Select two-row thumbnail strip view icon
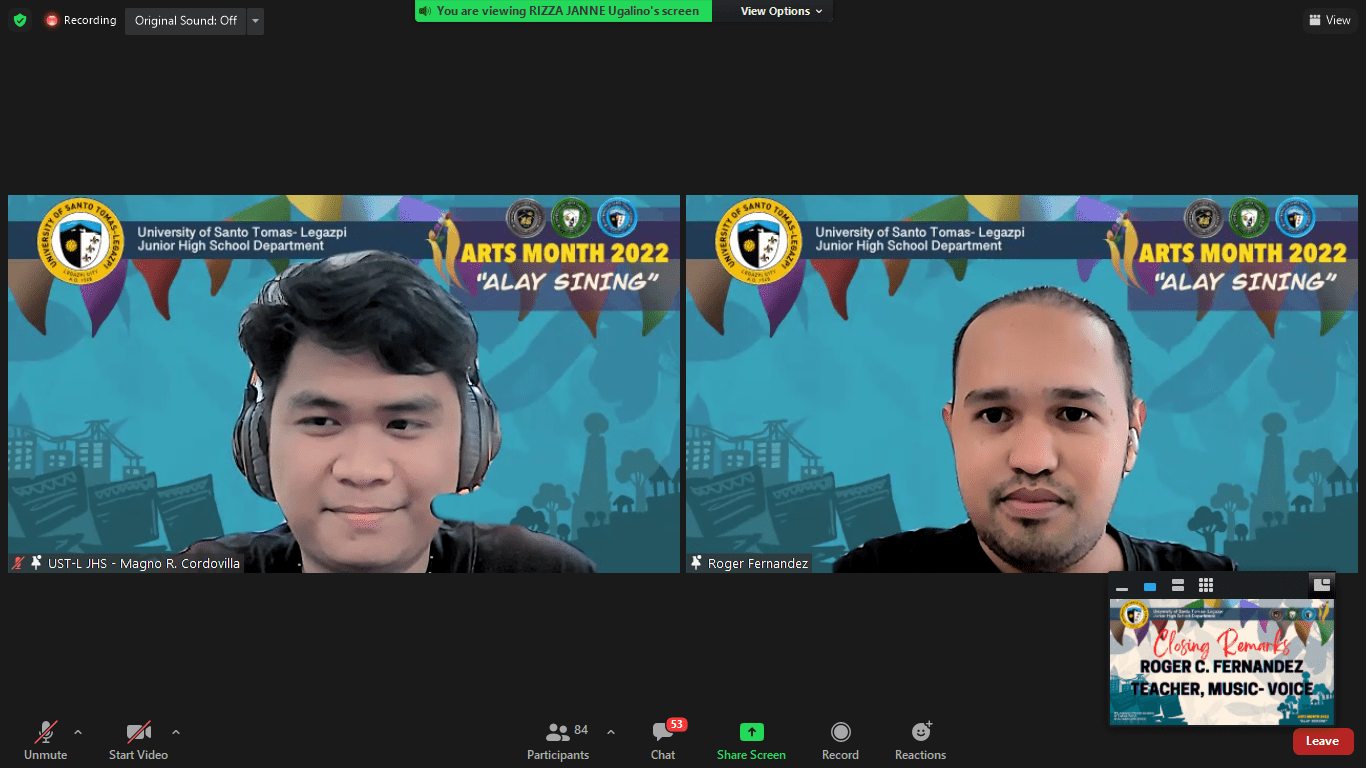This screenshot has height=768, width=1366. (1178, 586)
